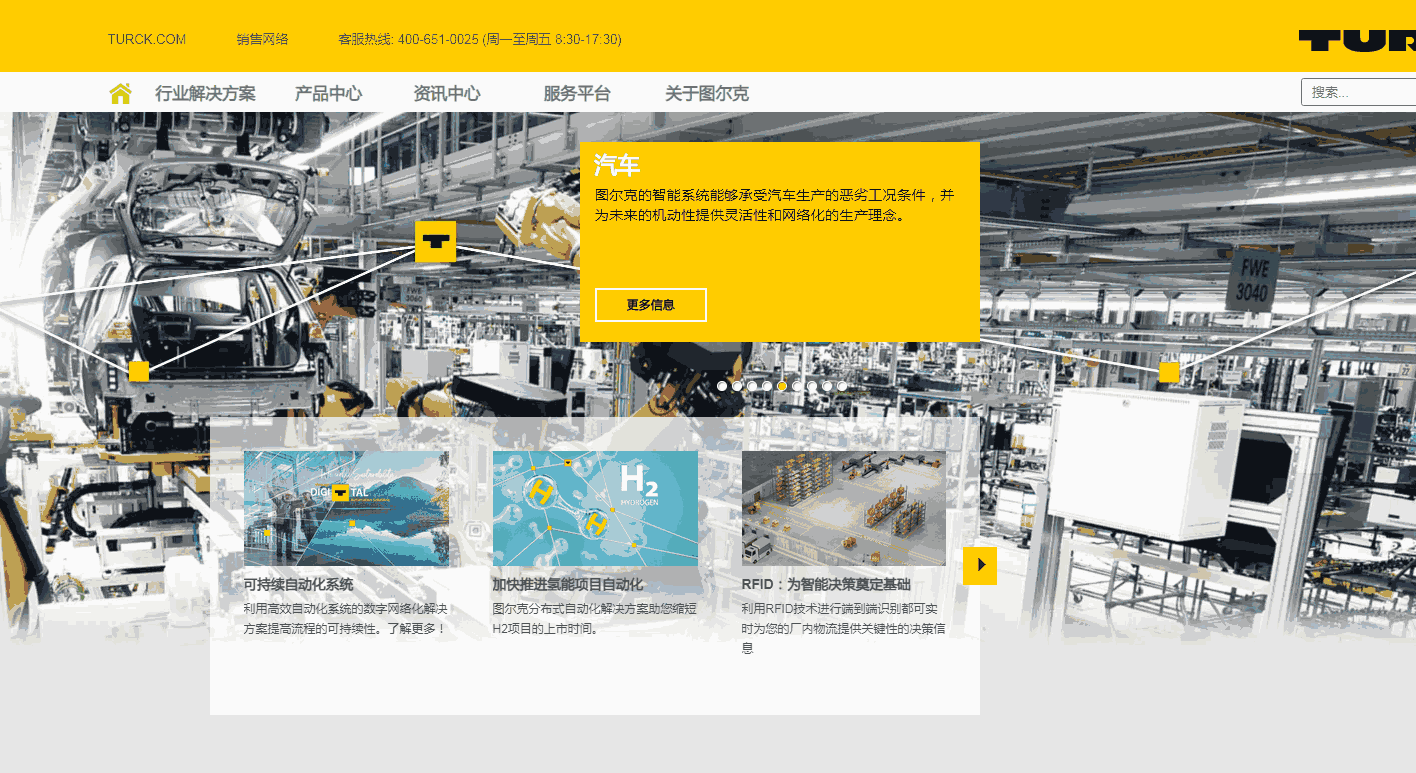Open the H2 hydrogen automation thumbnail

pyautogui.click(x=595, y=508)
